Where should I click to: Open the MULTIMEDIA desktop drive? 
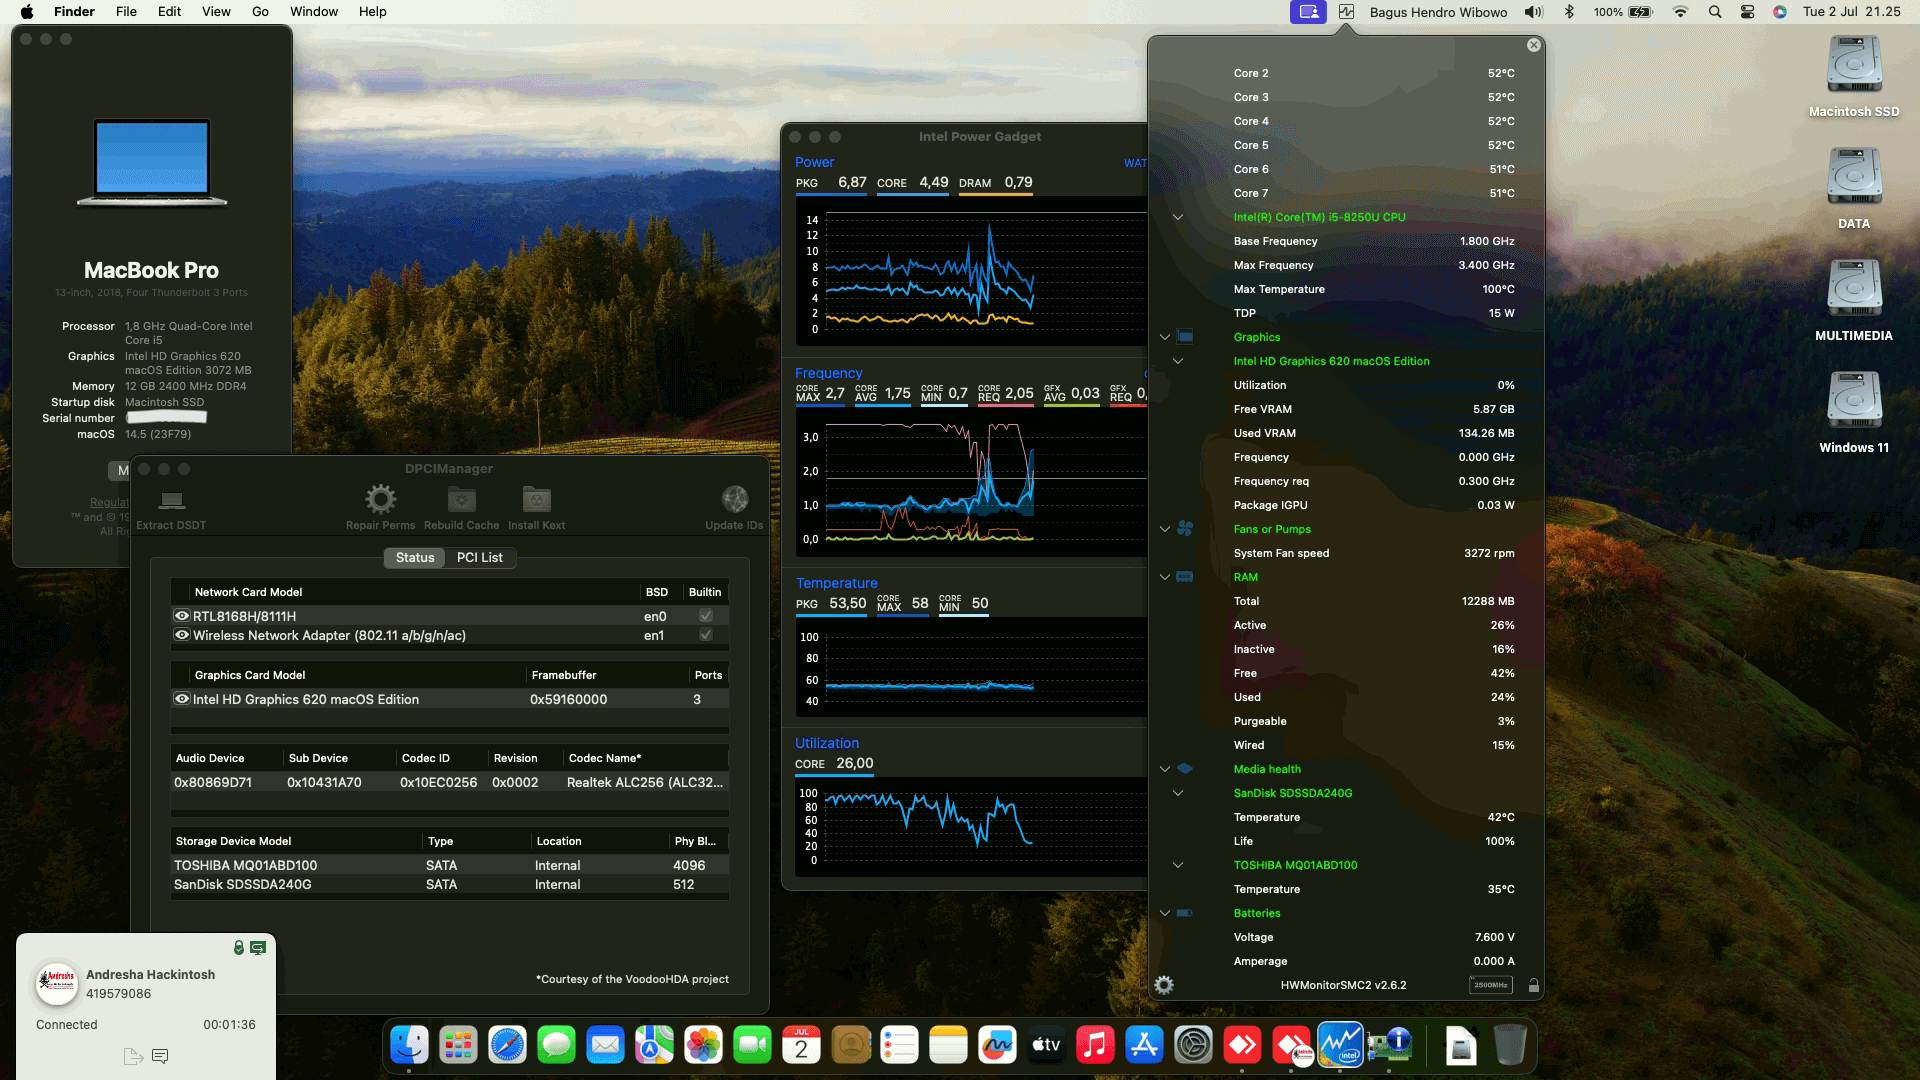click(1854, 300)
